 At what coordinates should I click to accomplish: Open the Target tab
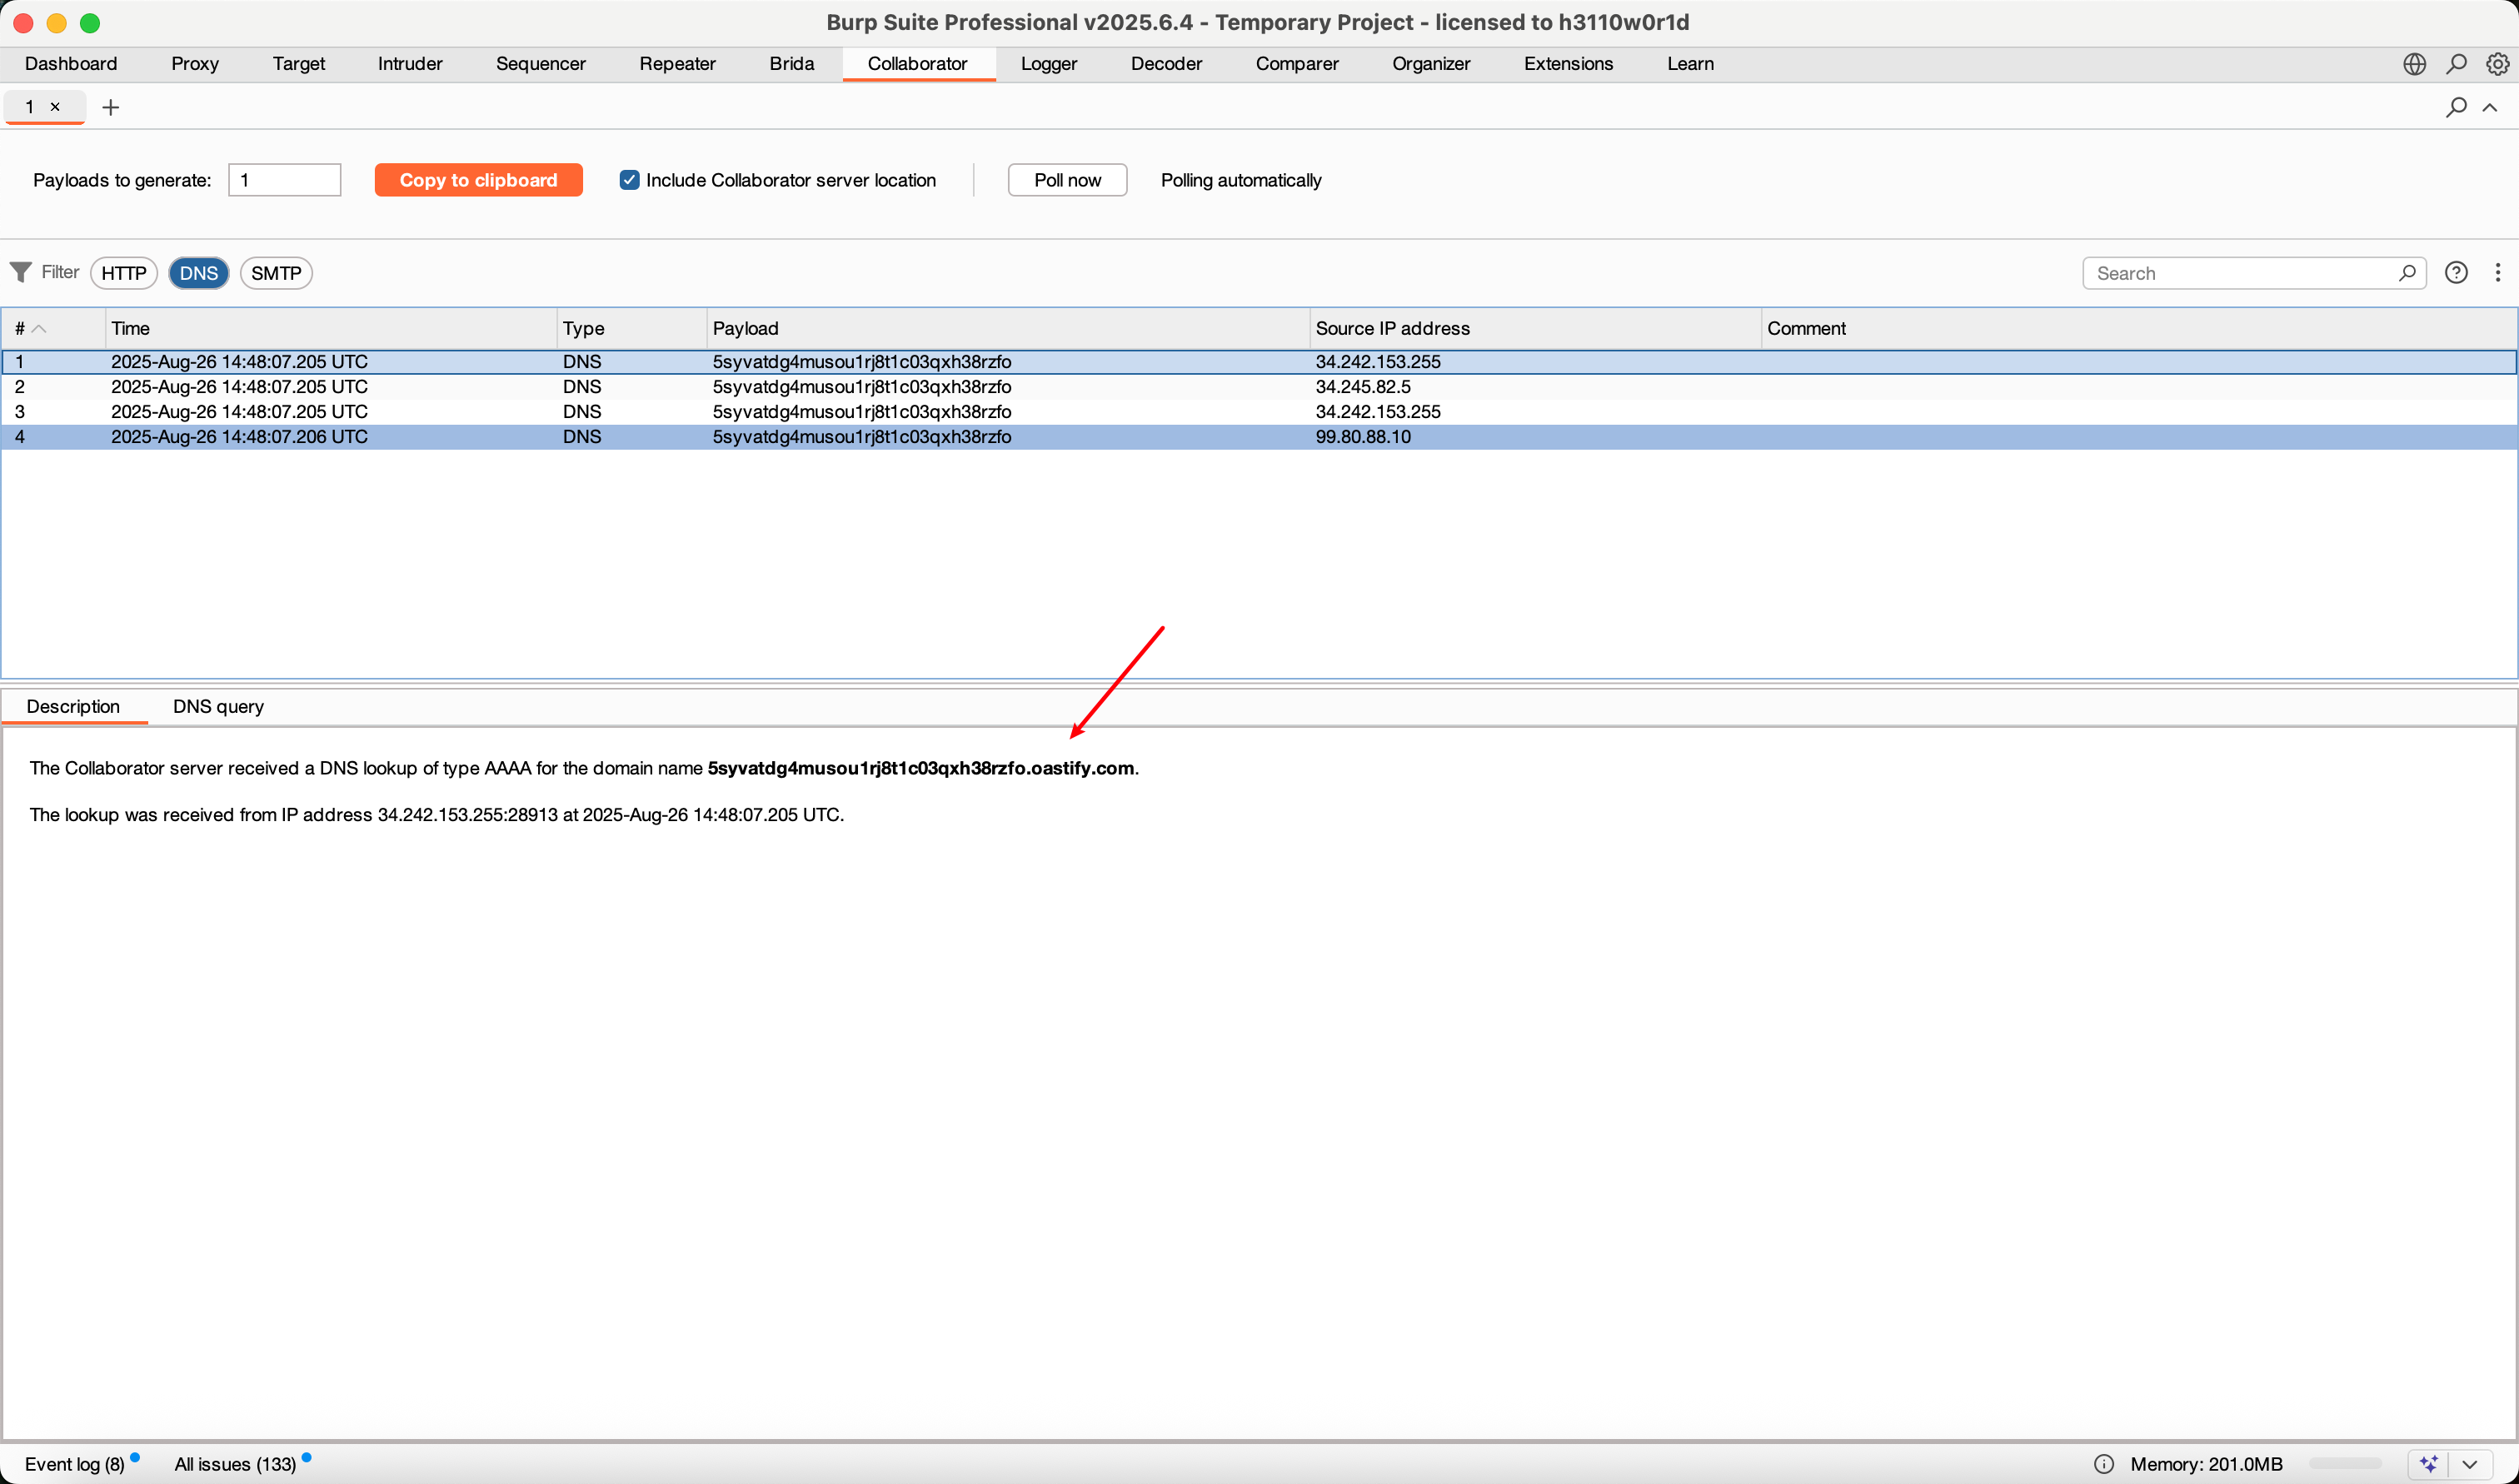pyautogui.click(x=298, y=64)
